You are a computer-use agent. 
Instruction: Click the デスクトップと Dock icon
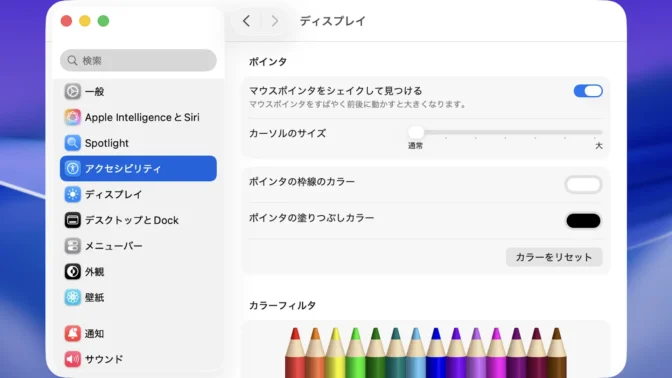(72, 220)
